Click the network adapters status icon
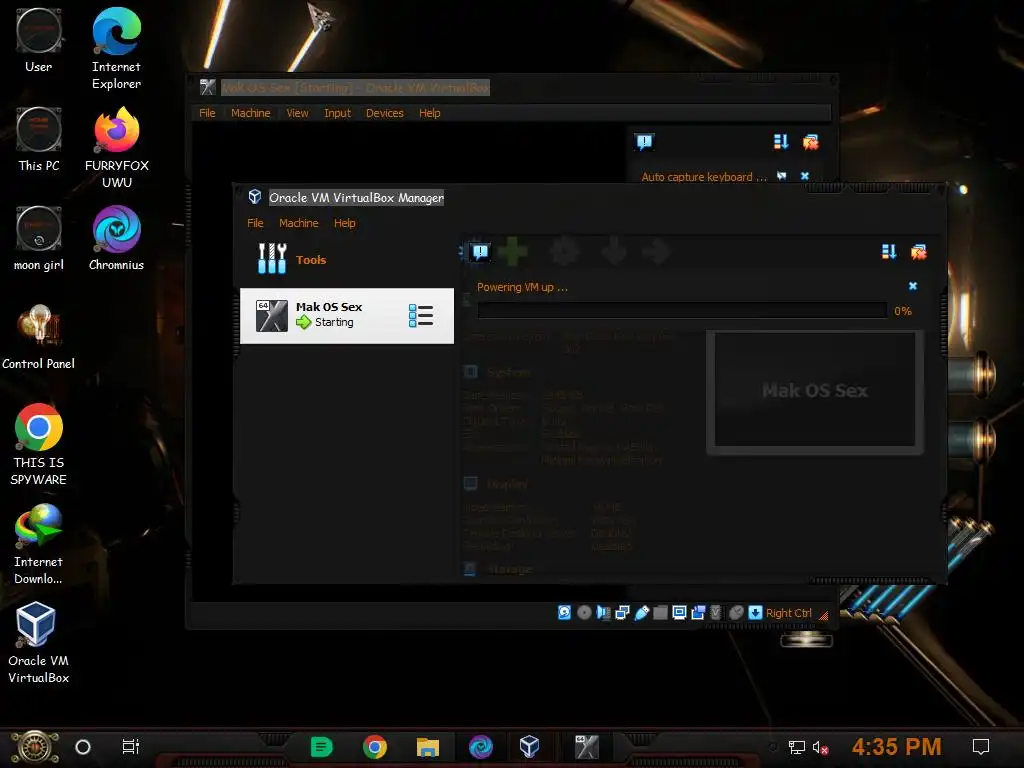 (622, 612)
